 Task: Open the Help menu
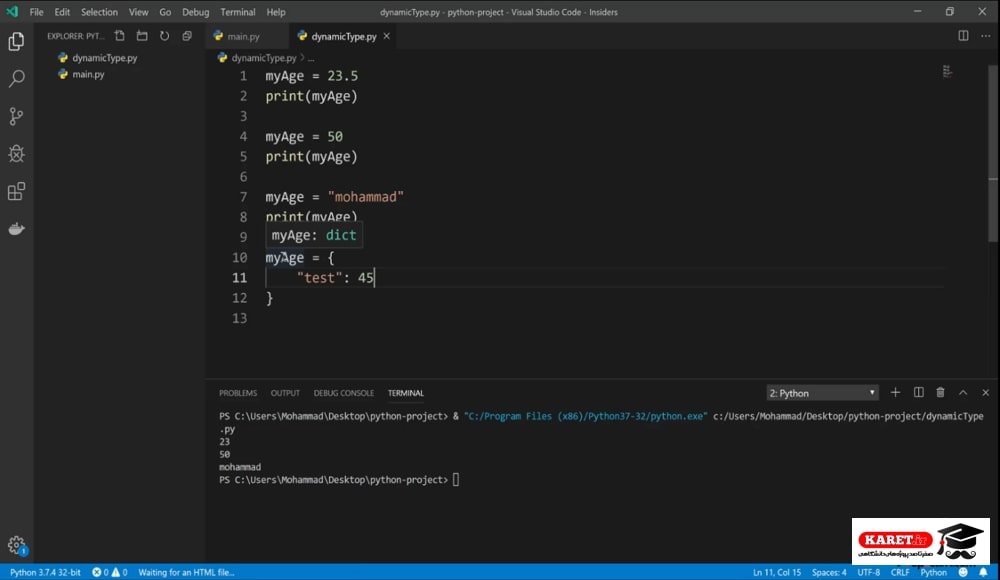276,12
